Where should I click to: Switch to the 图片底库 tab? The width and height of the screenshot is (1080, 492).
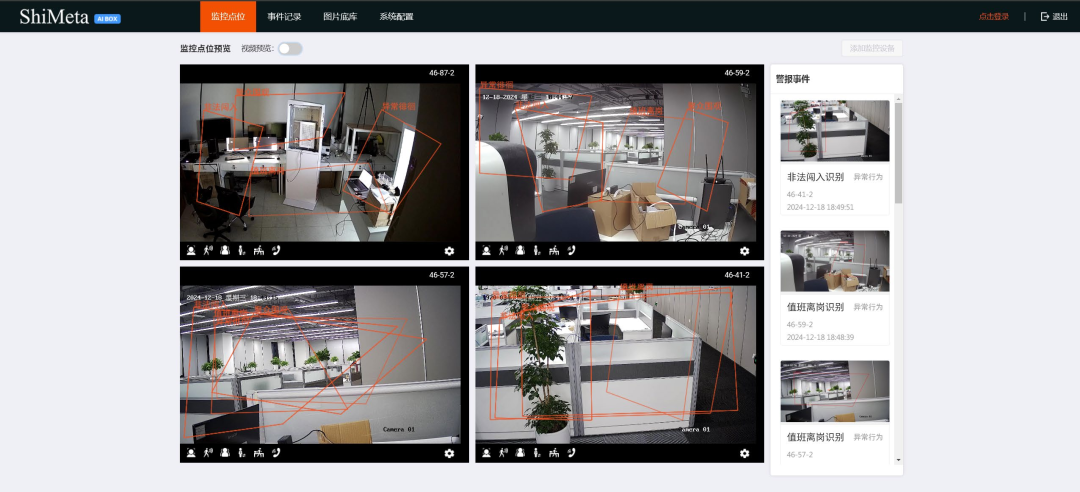click(x=340, y=17)
